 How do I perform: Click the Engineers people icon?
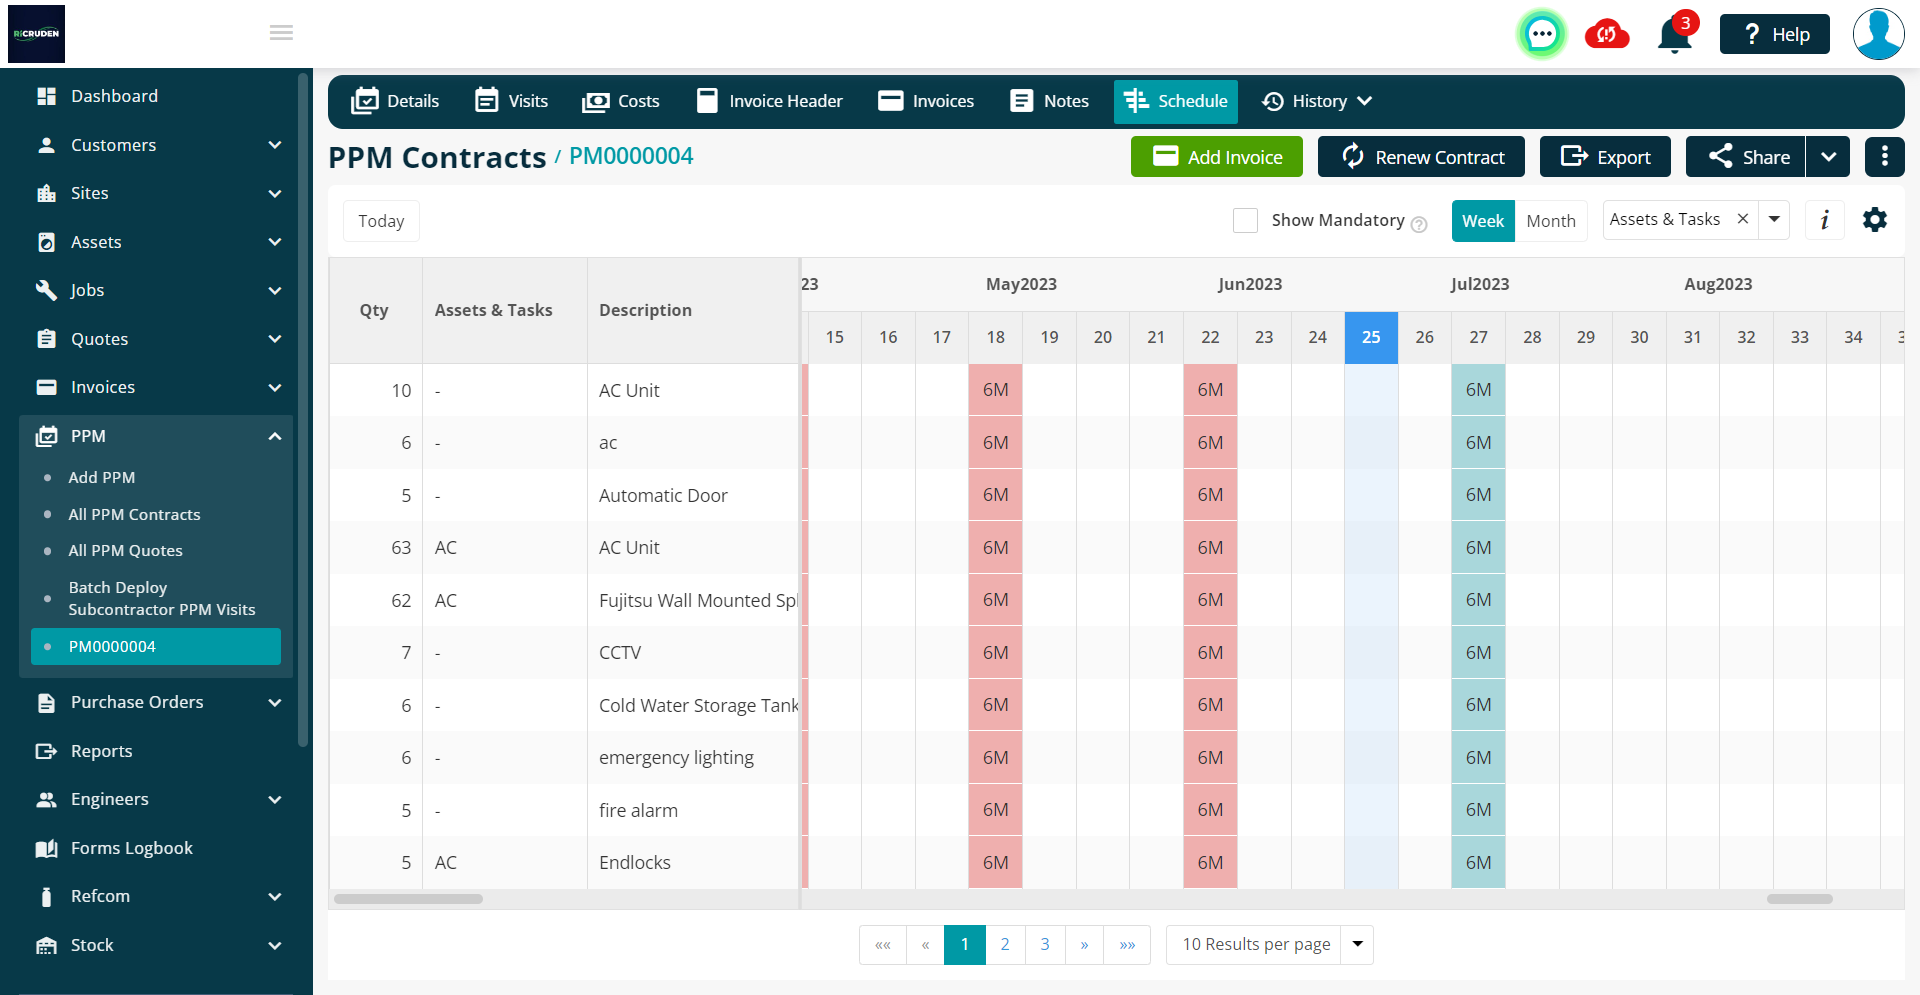(46, 799)
